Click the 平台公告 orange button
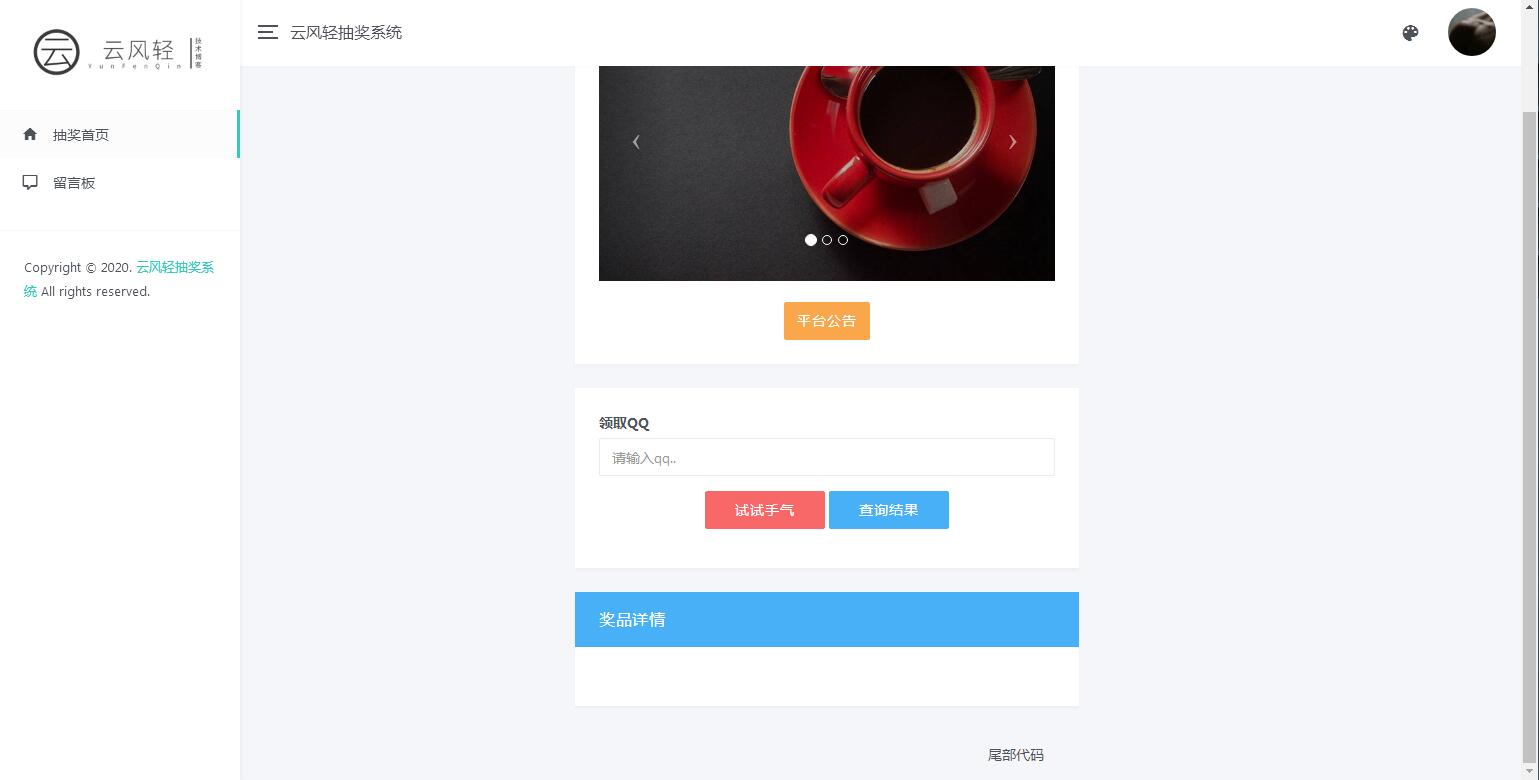 click(827, 320)
